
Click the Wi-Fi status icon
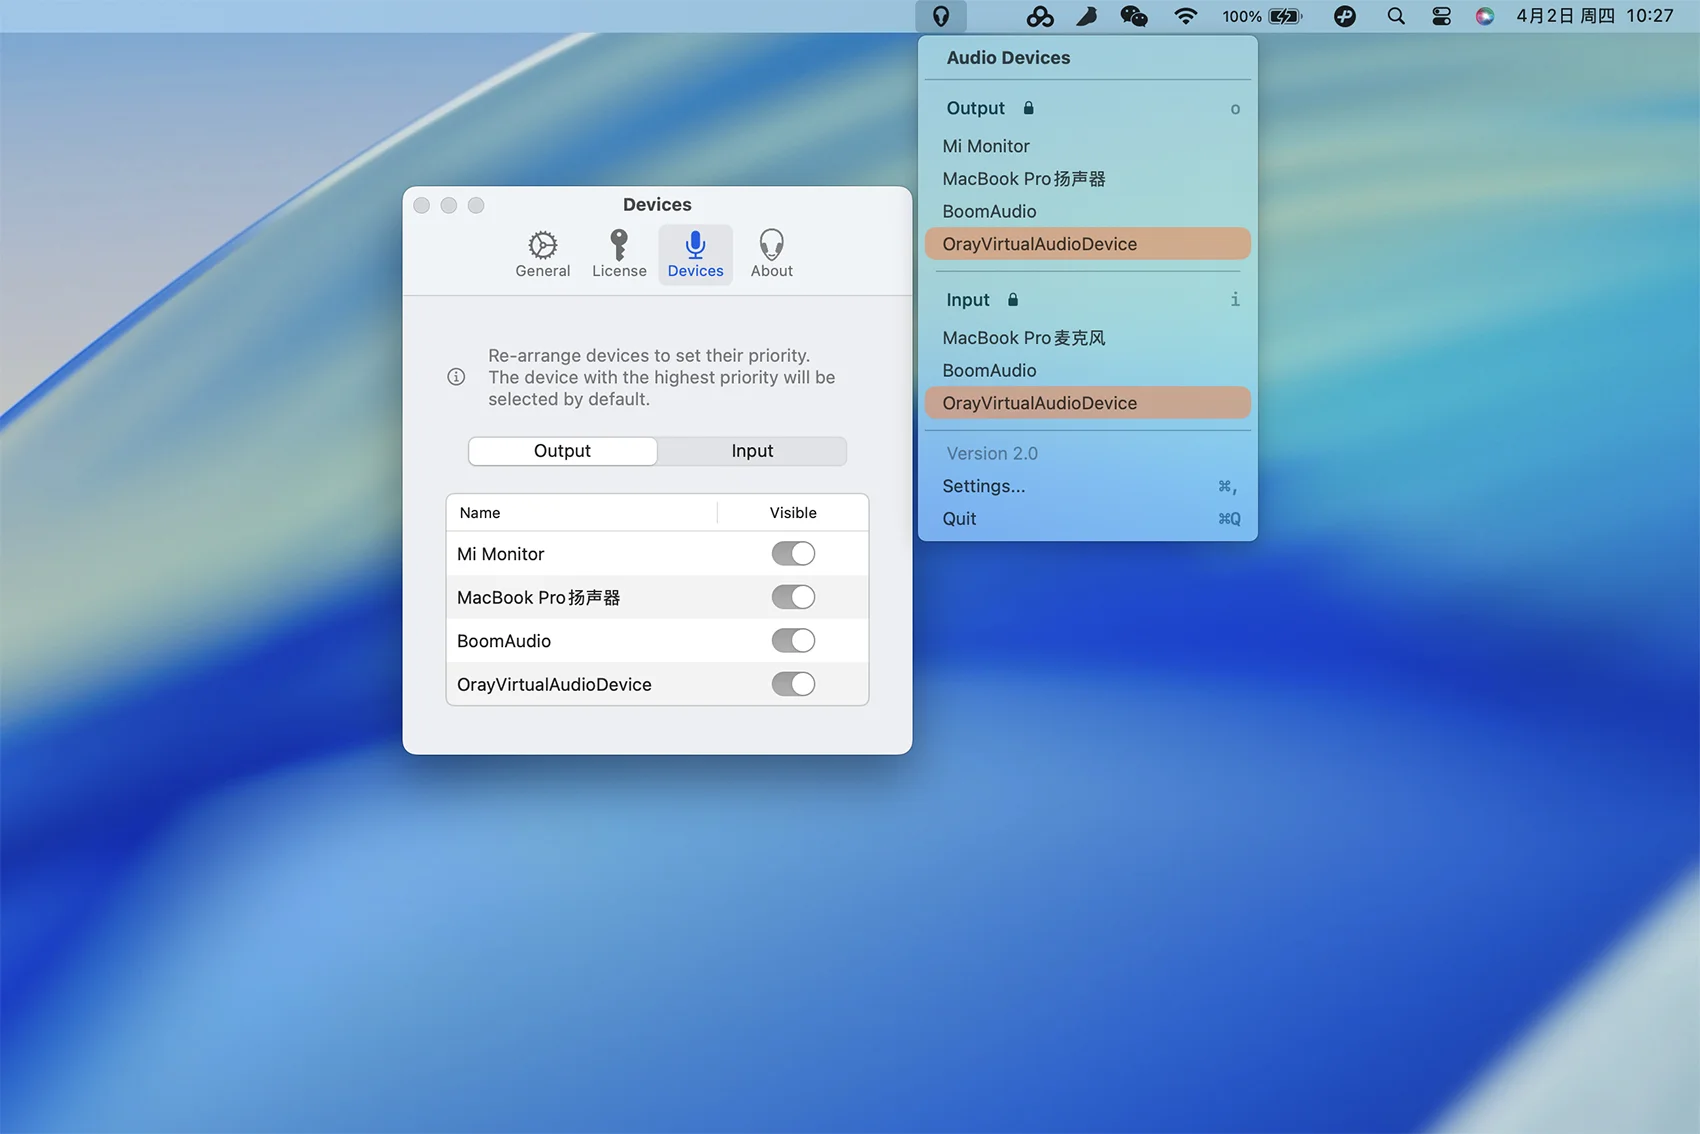[1185, 16]
